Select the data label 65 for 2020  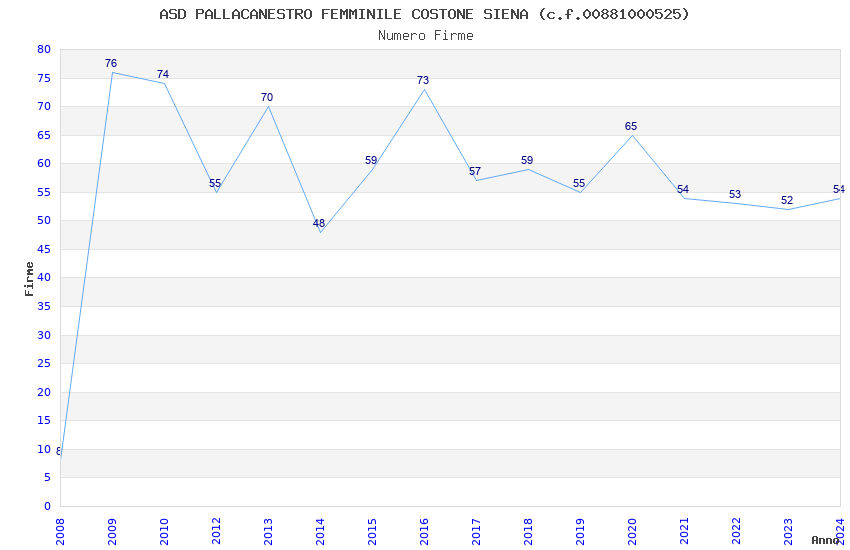click(631, 126)
